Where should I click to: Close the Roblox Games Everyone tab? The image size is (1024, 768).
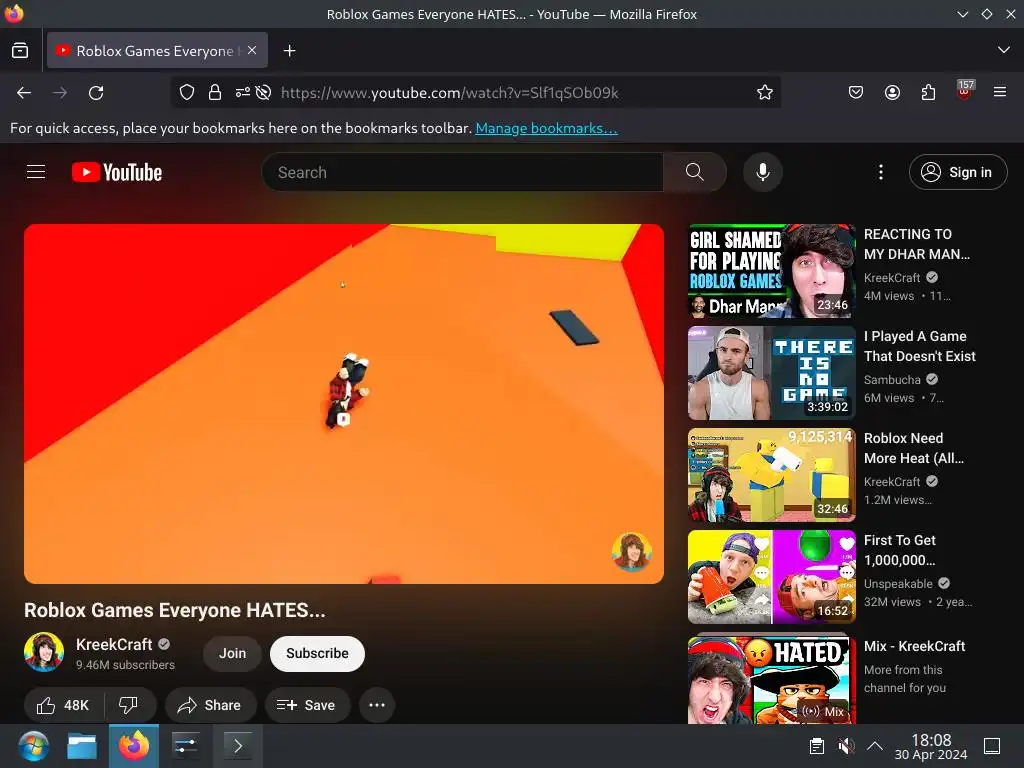coord(252,50)
